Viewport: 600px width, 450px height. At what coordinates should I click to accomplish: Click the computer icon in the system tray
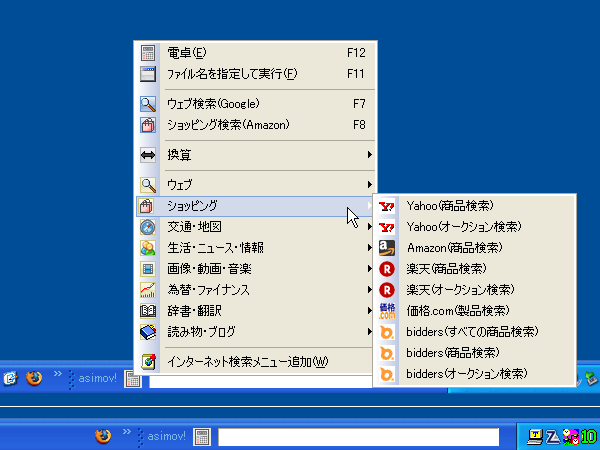pyautogui.click(x=535, y=437)
